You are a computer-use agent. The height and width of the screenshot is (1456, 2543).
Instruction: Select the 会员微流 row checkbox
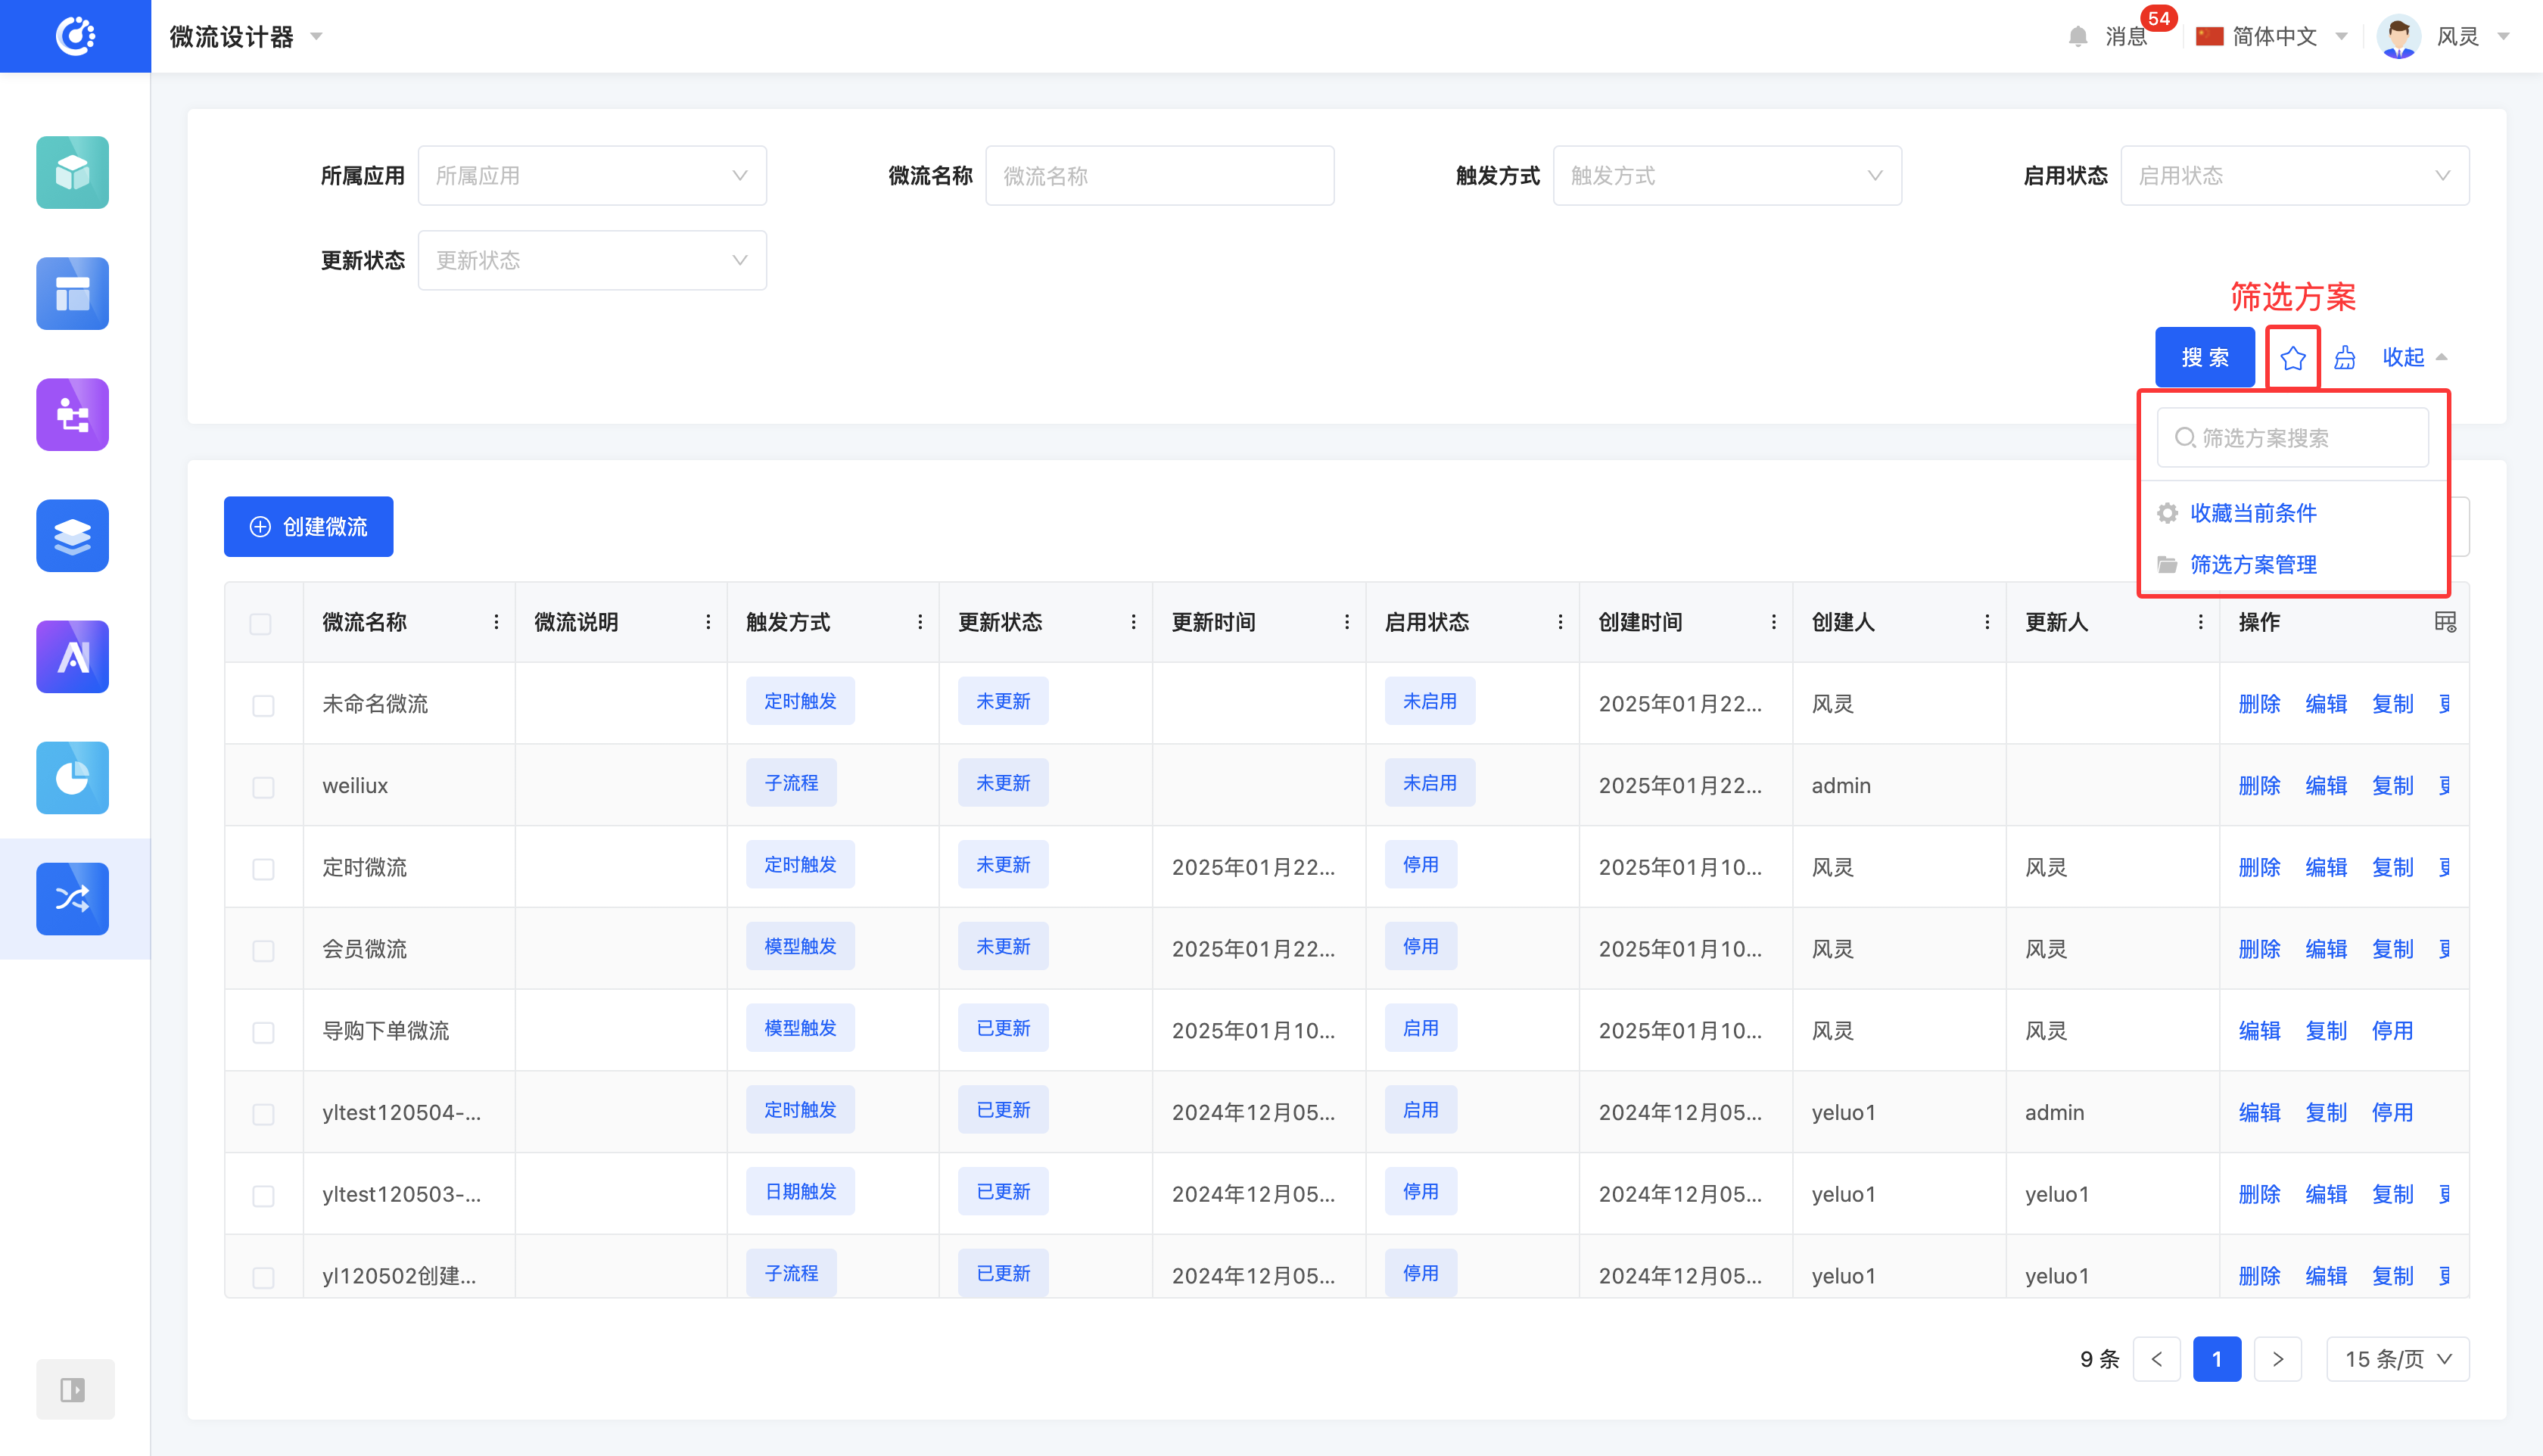click(263, 950)
